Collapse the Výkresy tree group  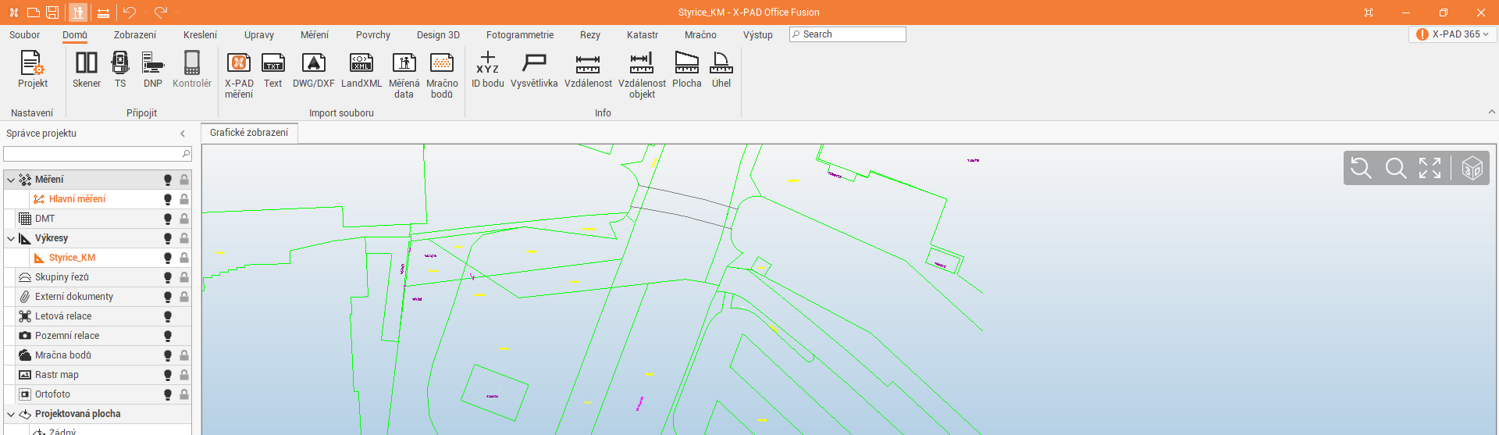tap(11, 238)
